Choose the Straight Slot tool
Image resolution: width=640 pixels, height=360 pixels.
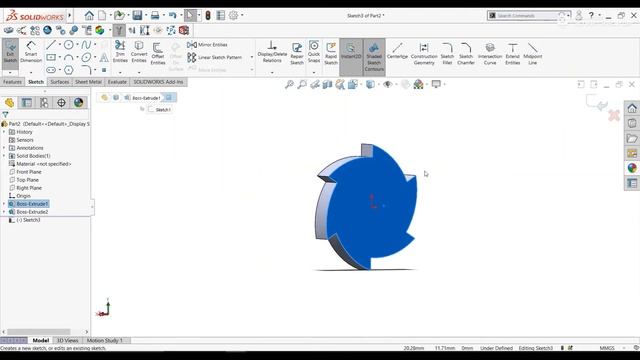point(51,70)
